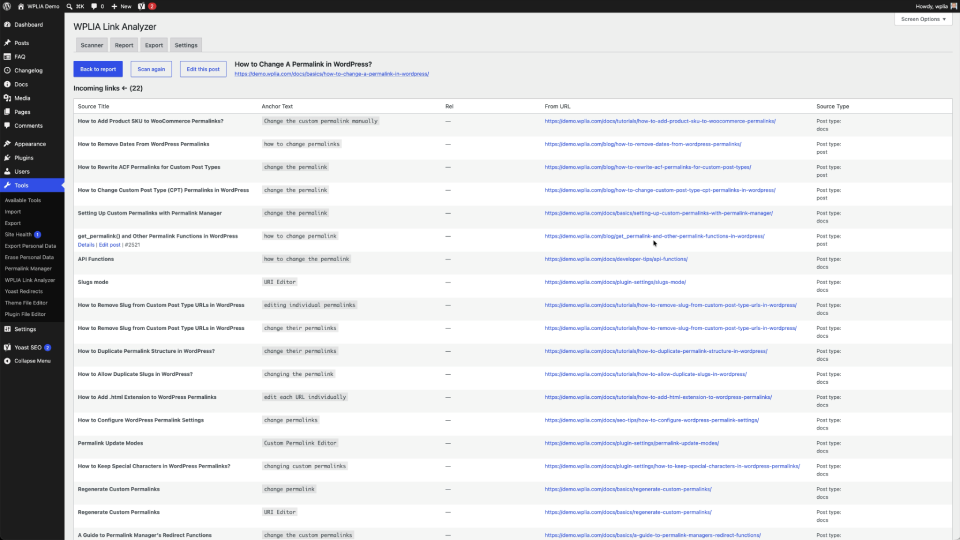Open the WPLIA Demo site home link
The image size is (960, 540).
[x=38, y=6]
